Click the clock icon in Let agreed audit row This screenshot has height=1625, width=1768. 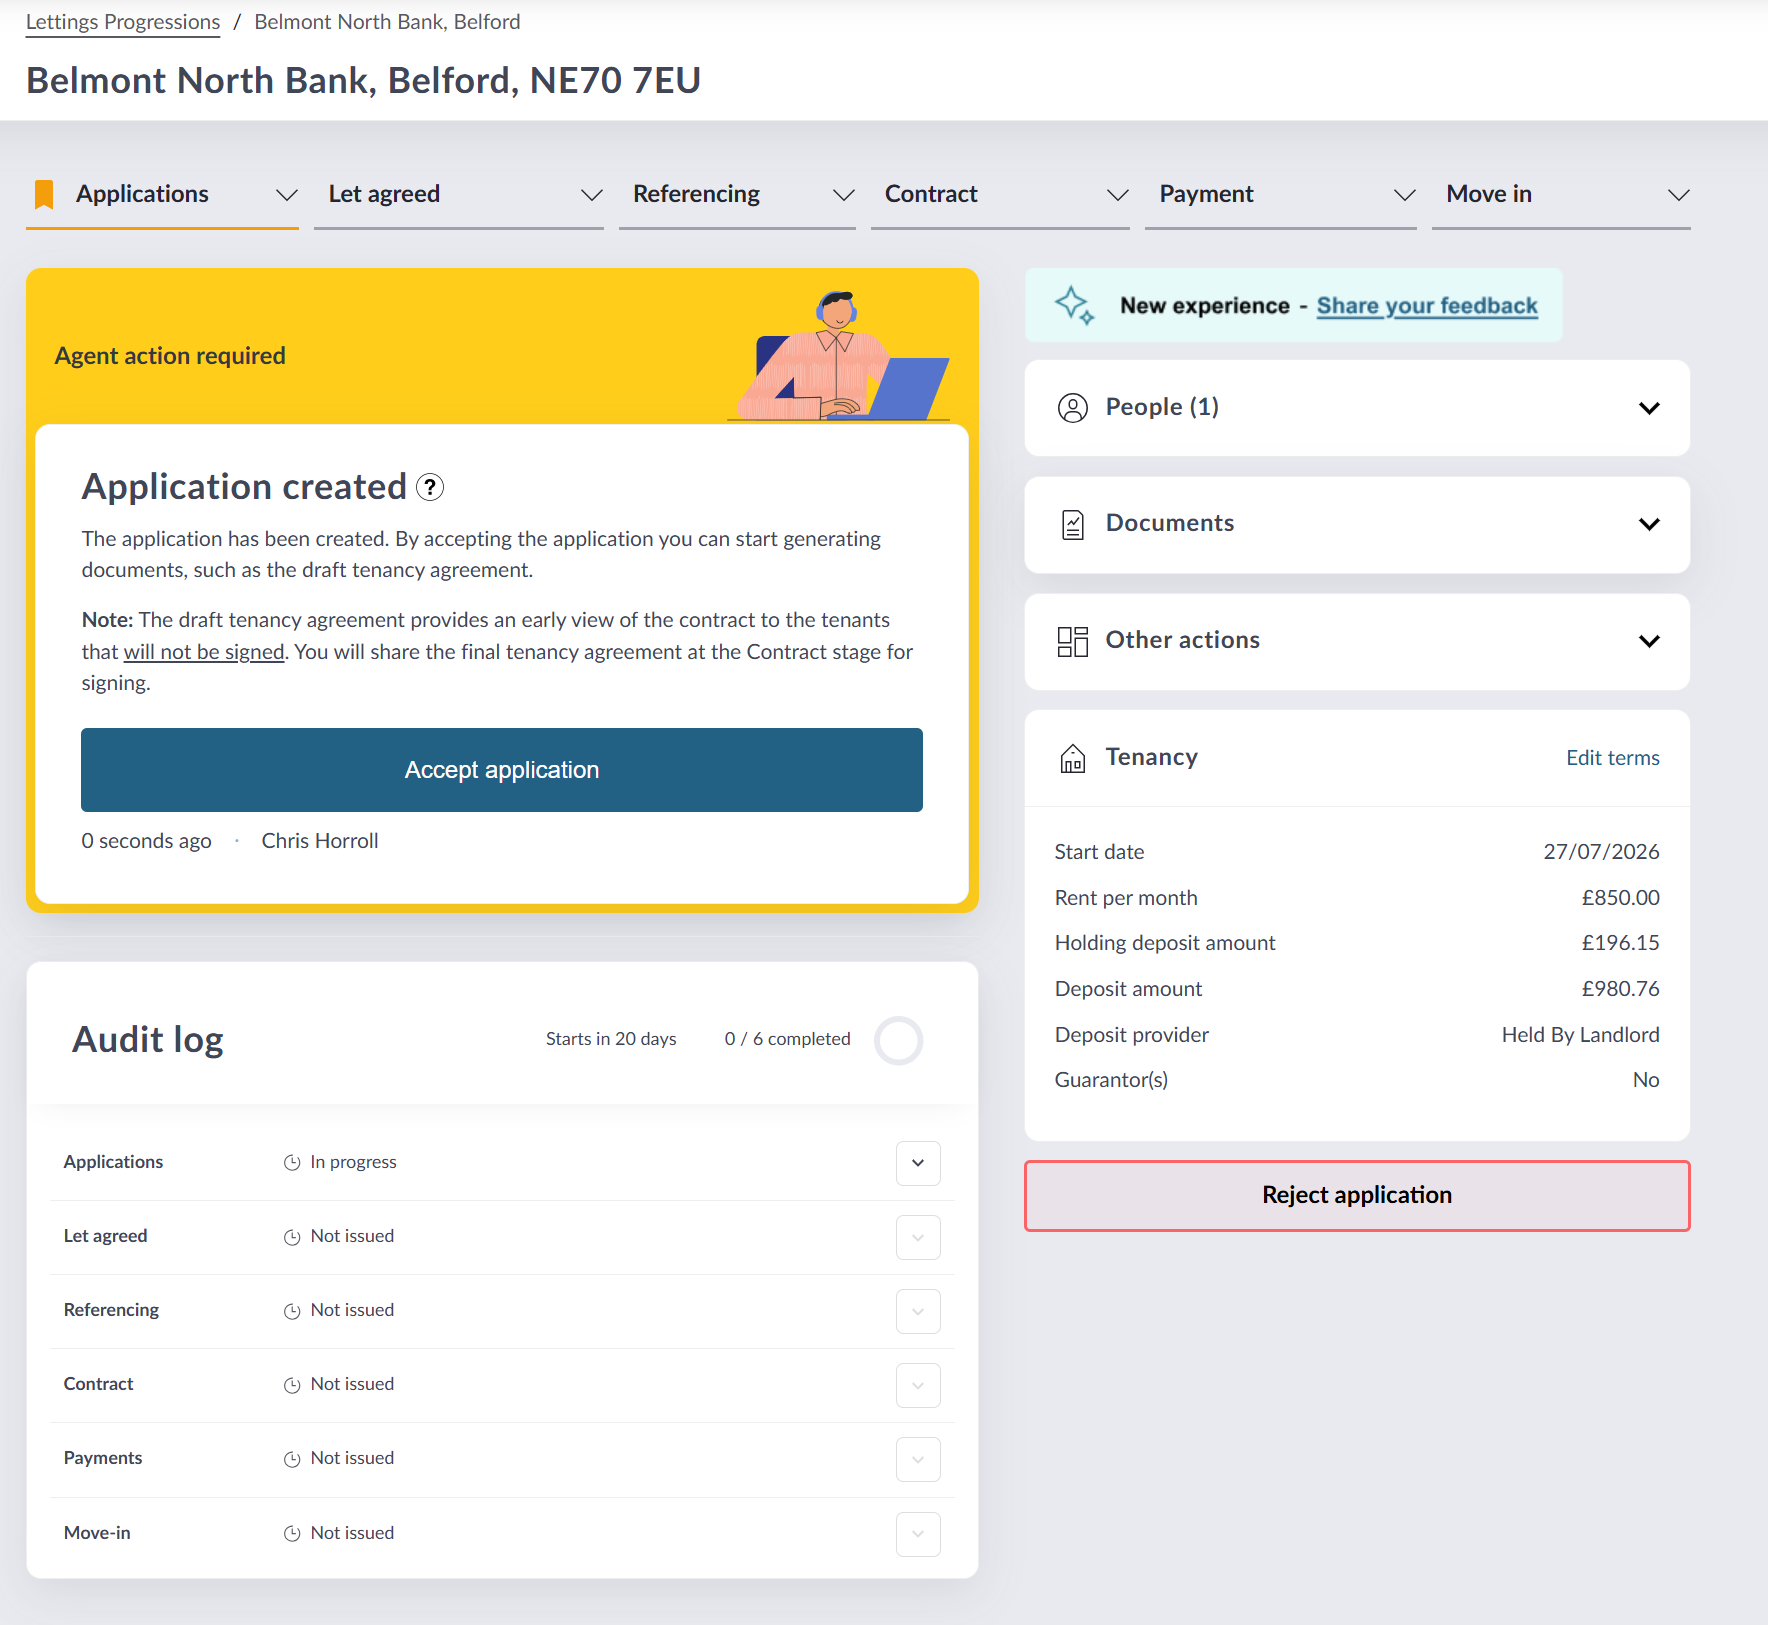tap(292, 1237)
